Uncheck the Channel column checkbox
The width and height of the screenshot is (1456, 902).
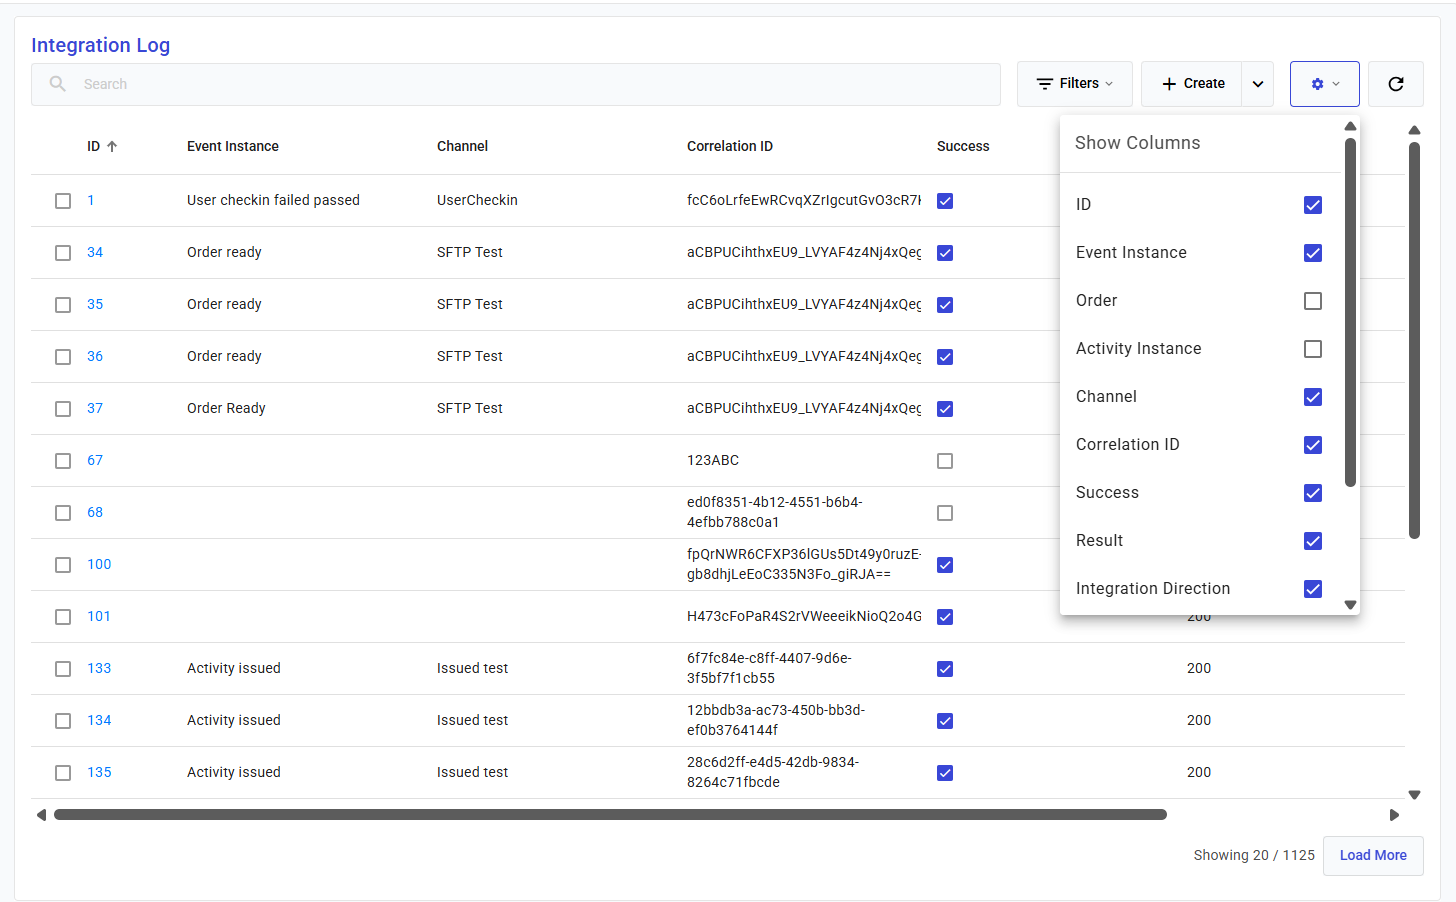(1313, 397)
